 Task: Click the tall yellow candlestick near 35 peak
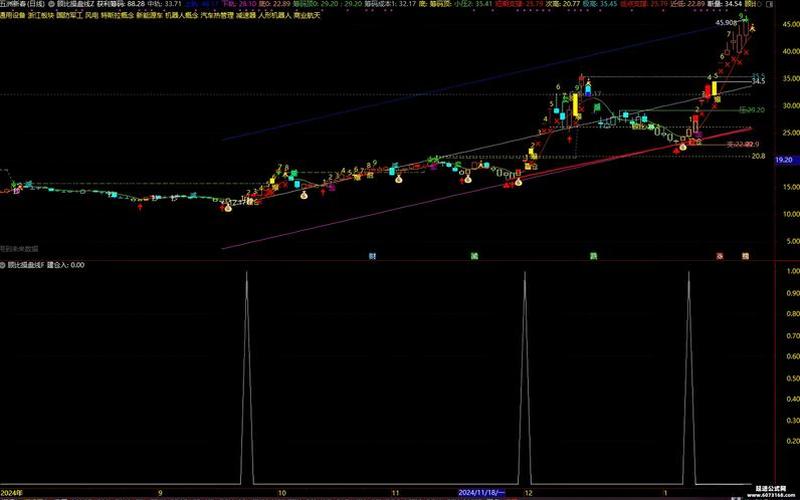point(576,105)
